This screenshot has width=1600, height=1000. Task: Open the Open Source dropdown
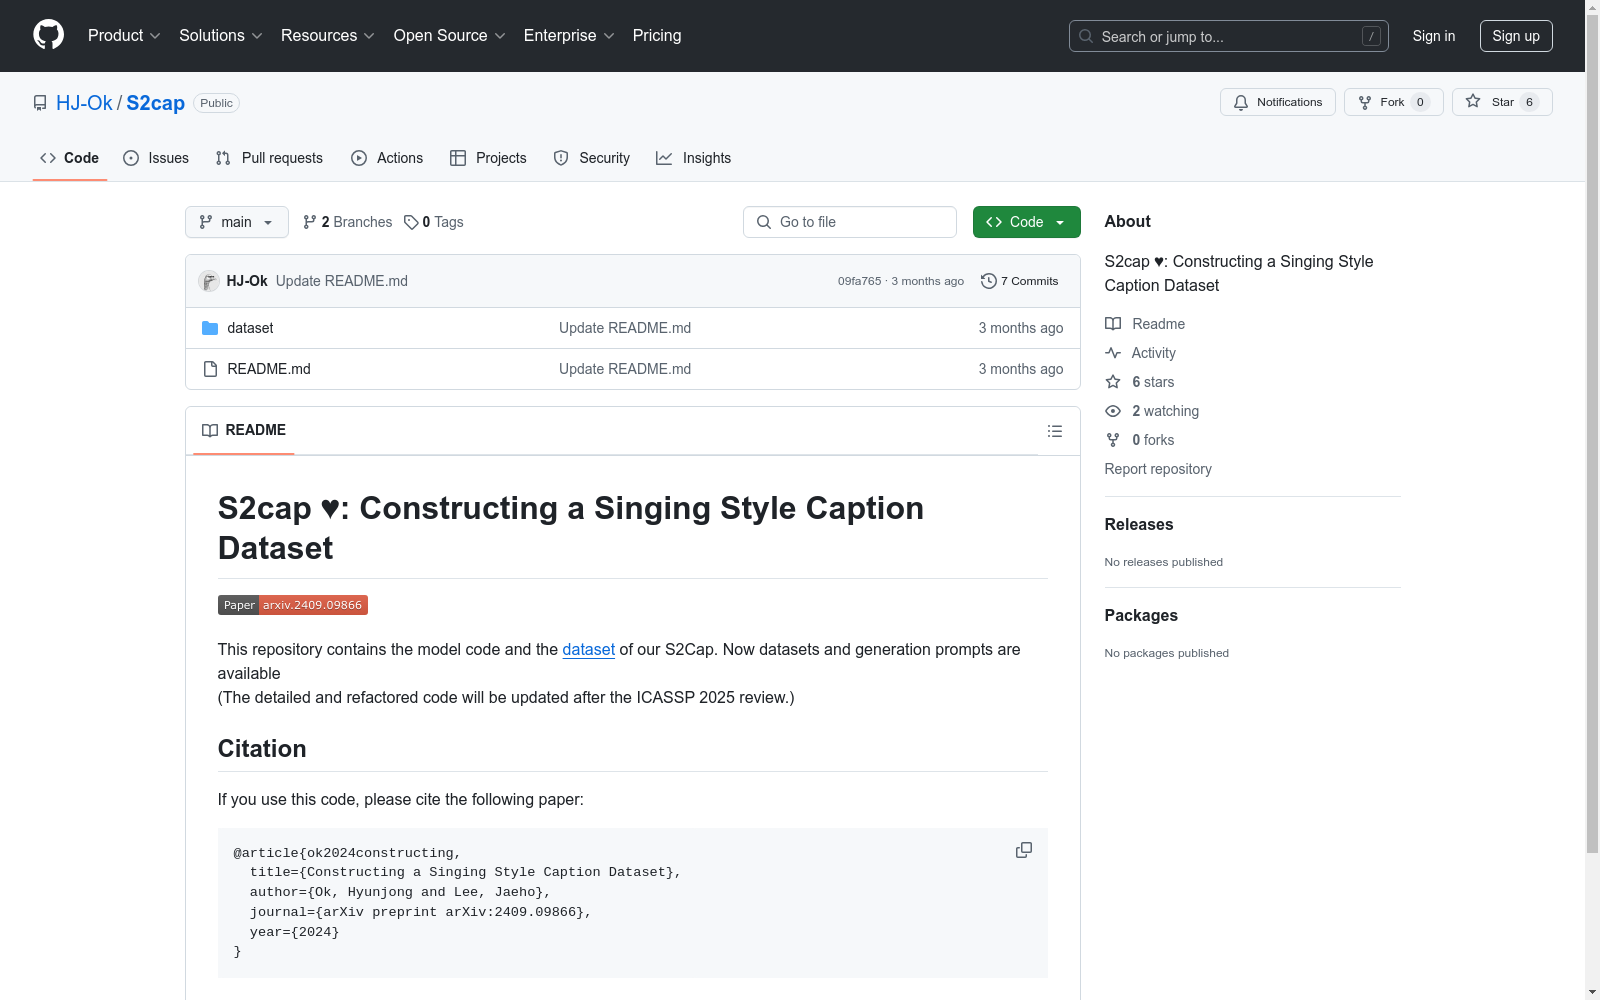pos(450,36)
